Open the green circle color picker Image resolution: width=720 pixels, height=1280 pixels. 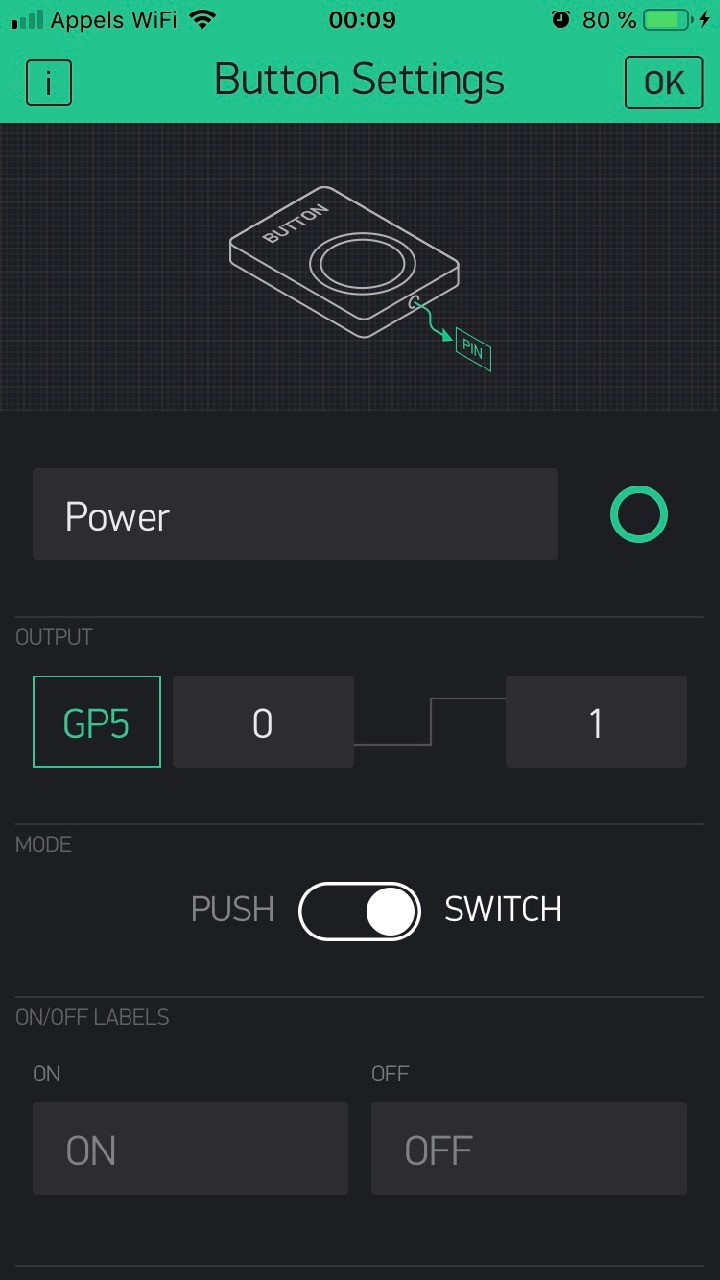pos(638,514)
